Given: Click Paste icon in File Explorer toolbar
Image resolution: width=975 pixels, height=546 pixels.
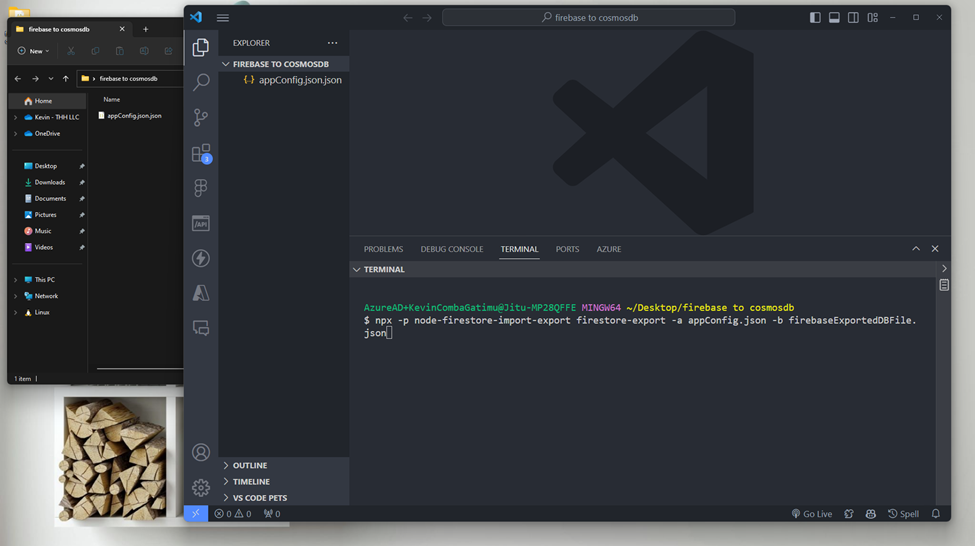Looking at the screenshot, I should pos(119,51).
